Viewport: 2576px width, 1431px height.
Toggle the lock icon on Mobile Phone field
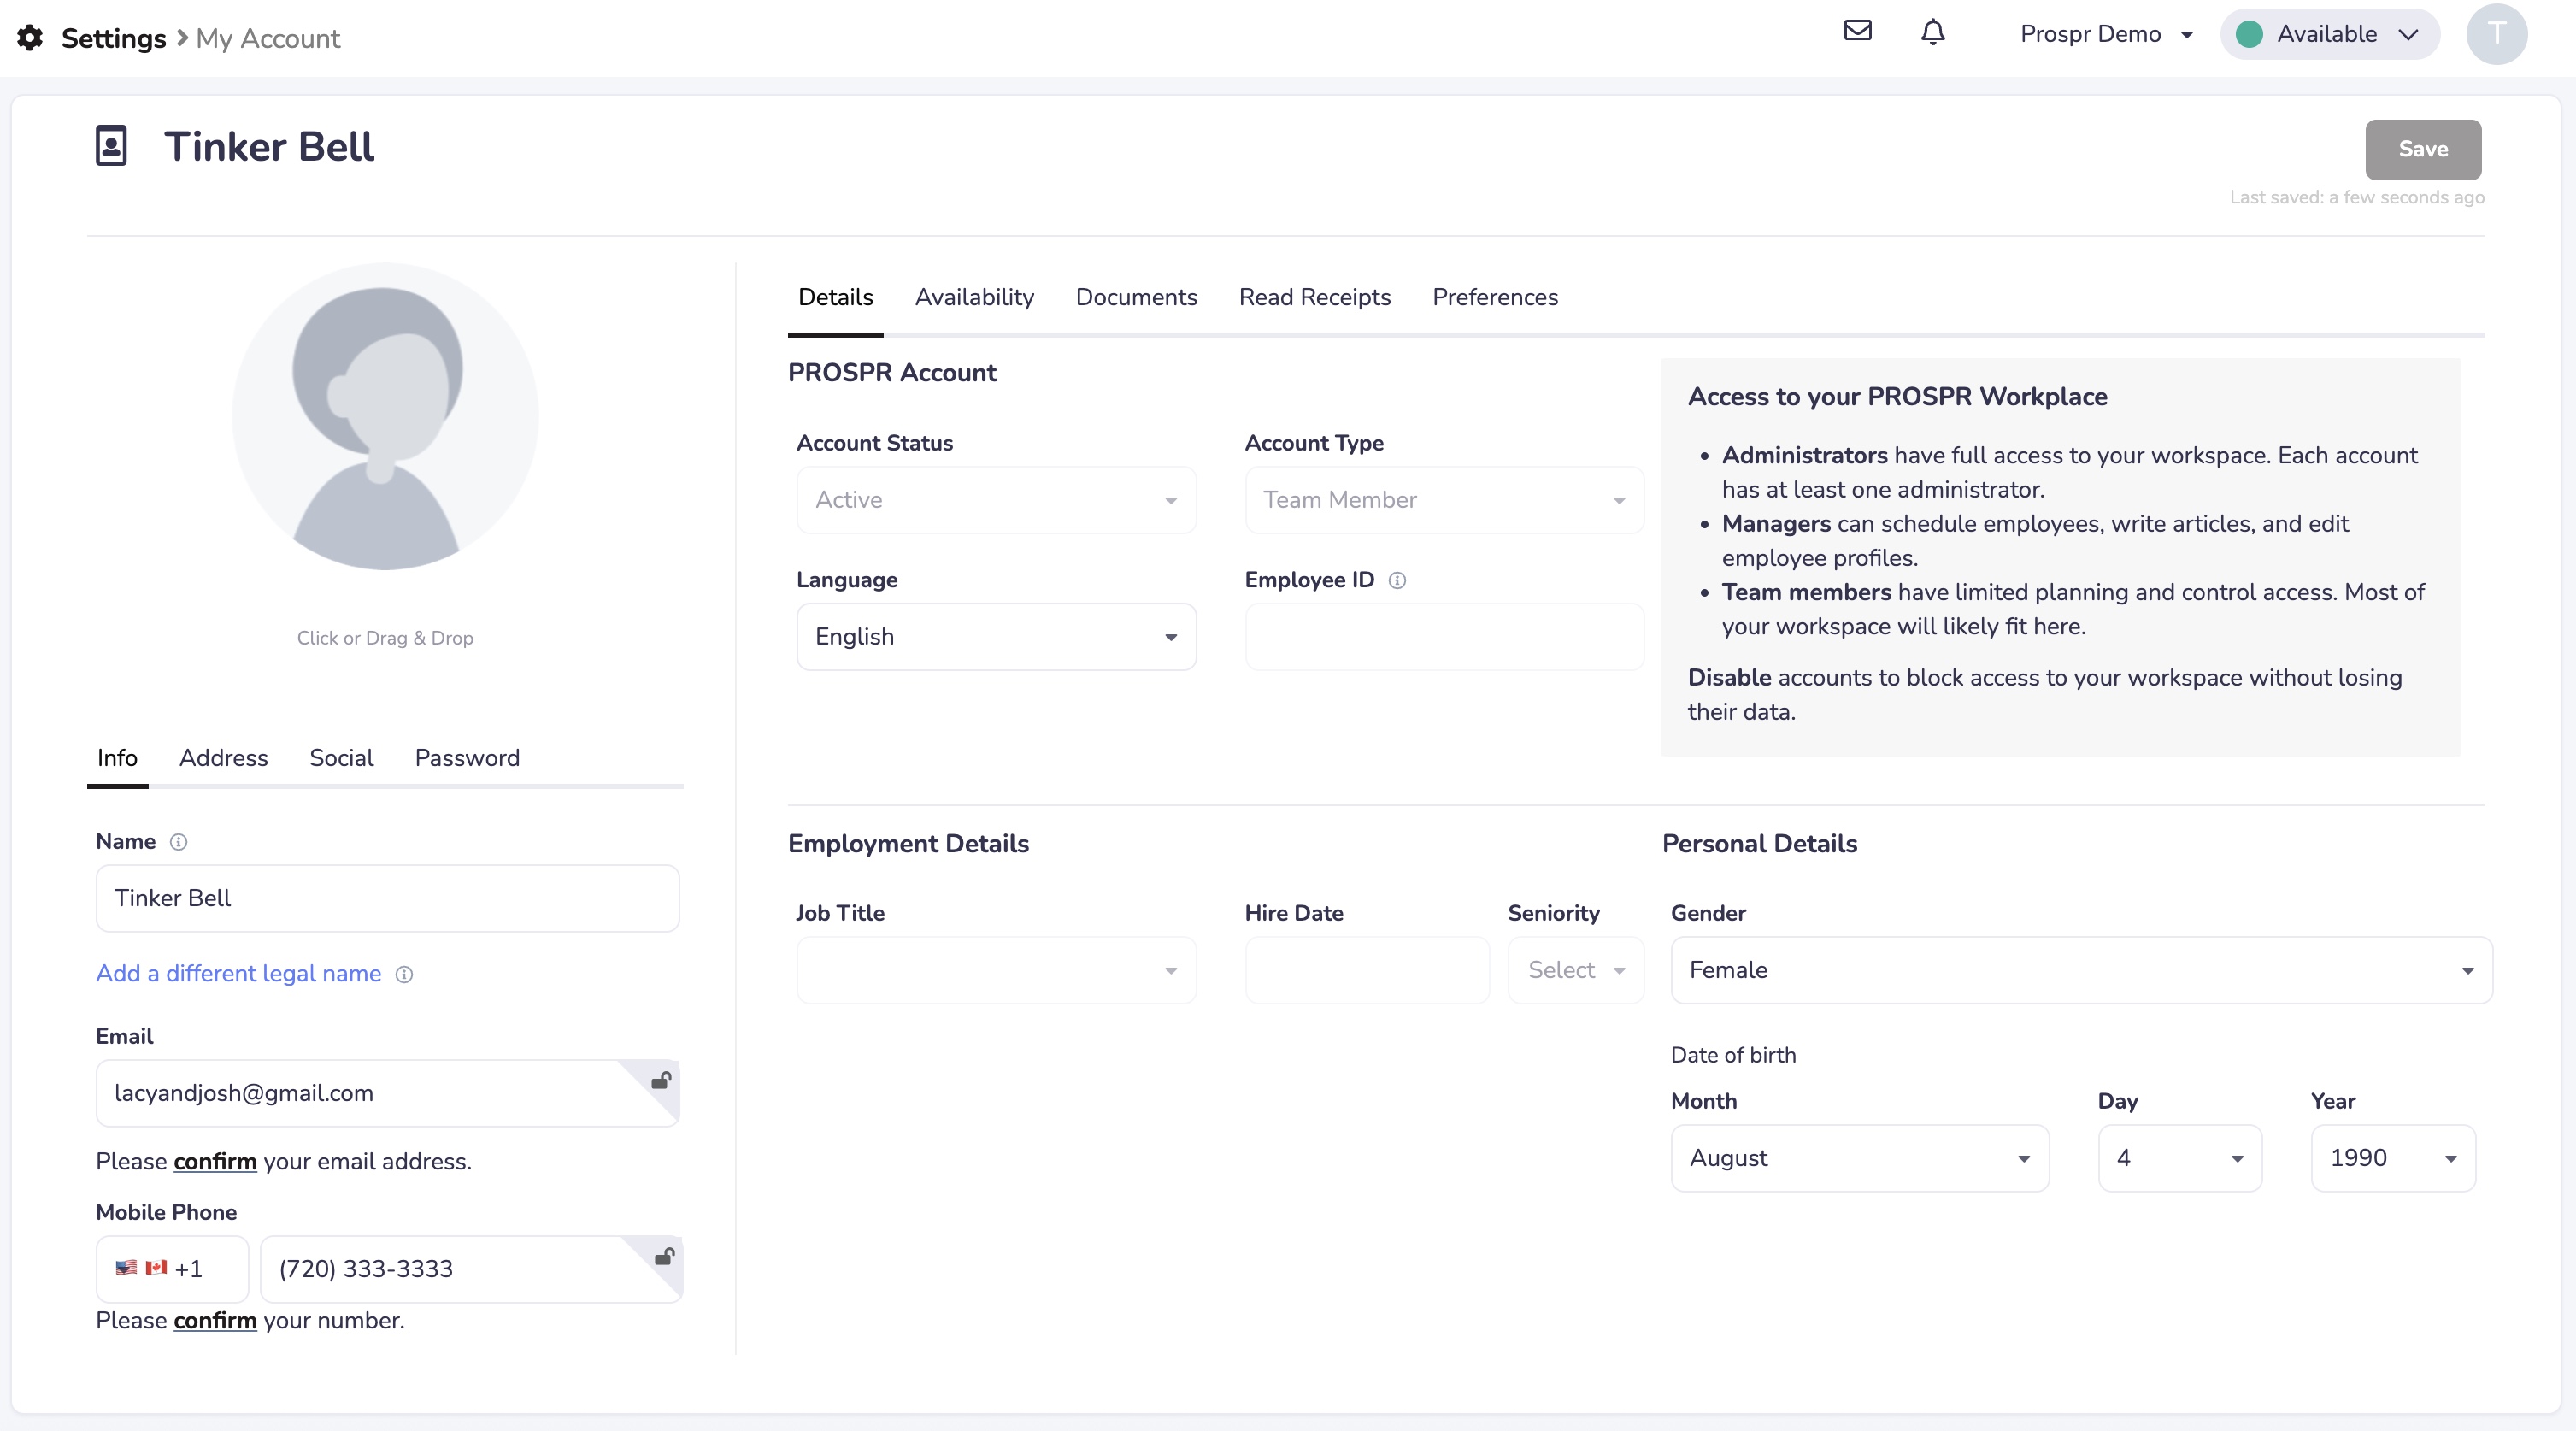point(663,1256)
